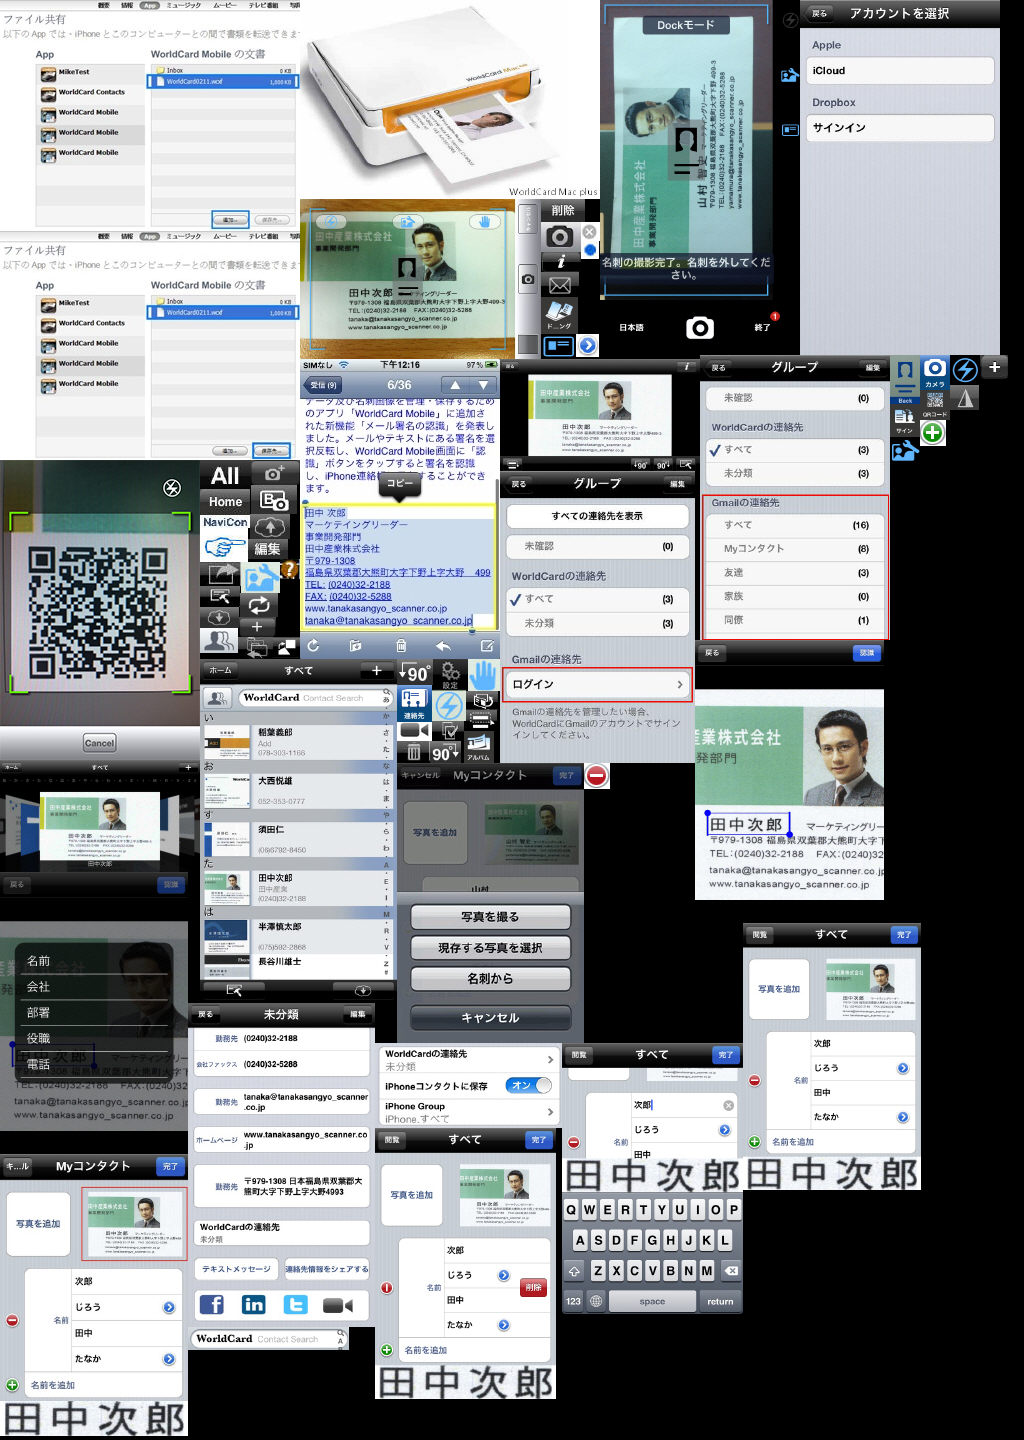Click the trash icon in the mail toolbar
Viewport: 1024px width, 1440px height.
(x=401, y=646)
